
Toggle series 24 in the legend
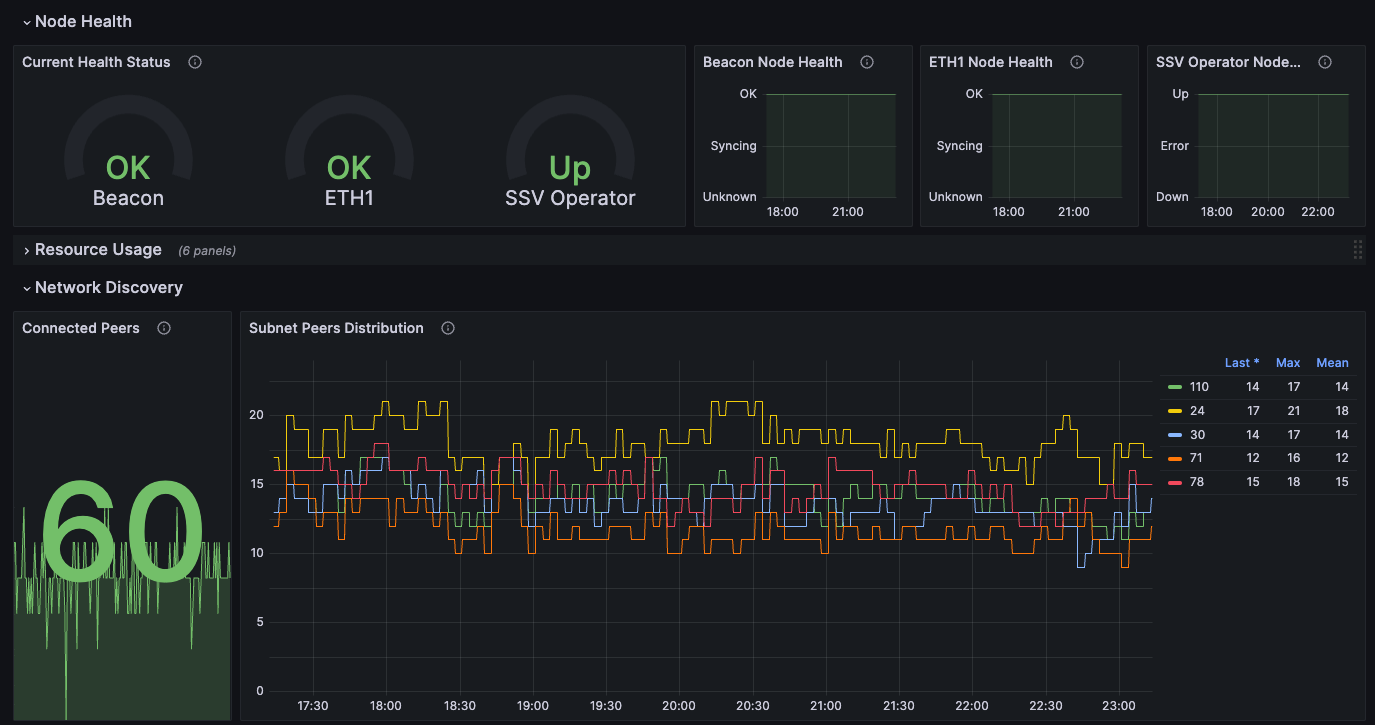pos(1196,411)
